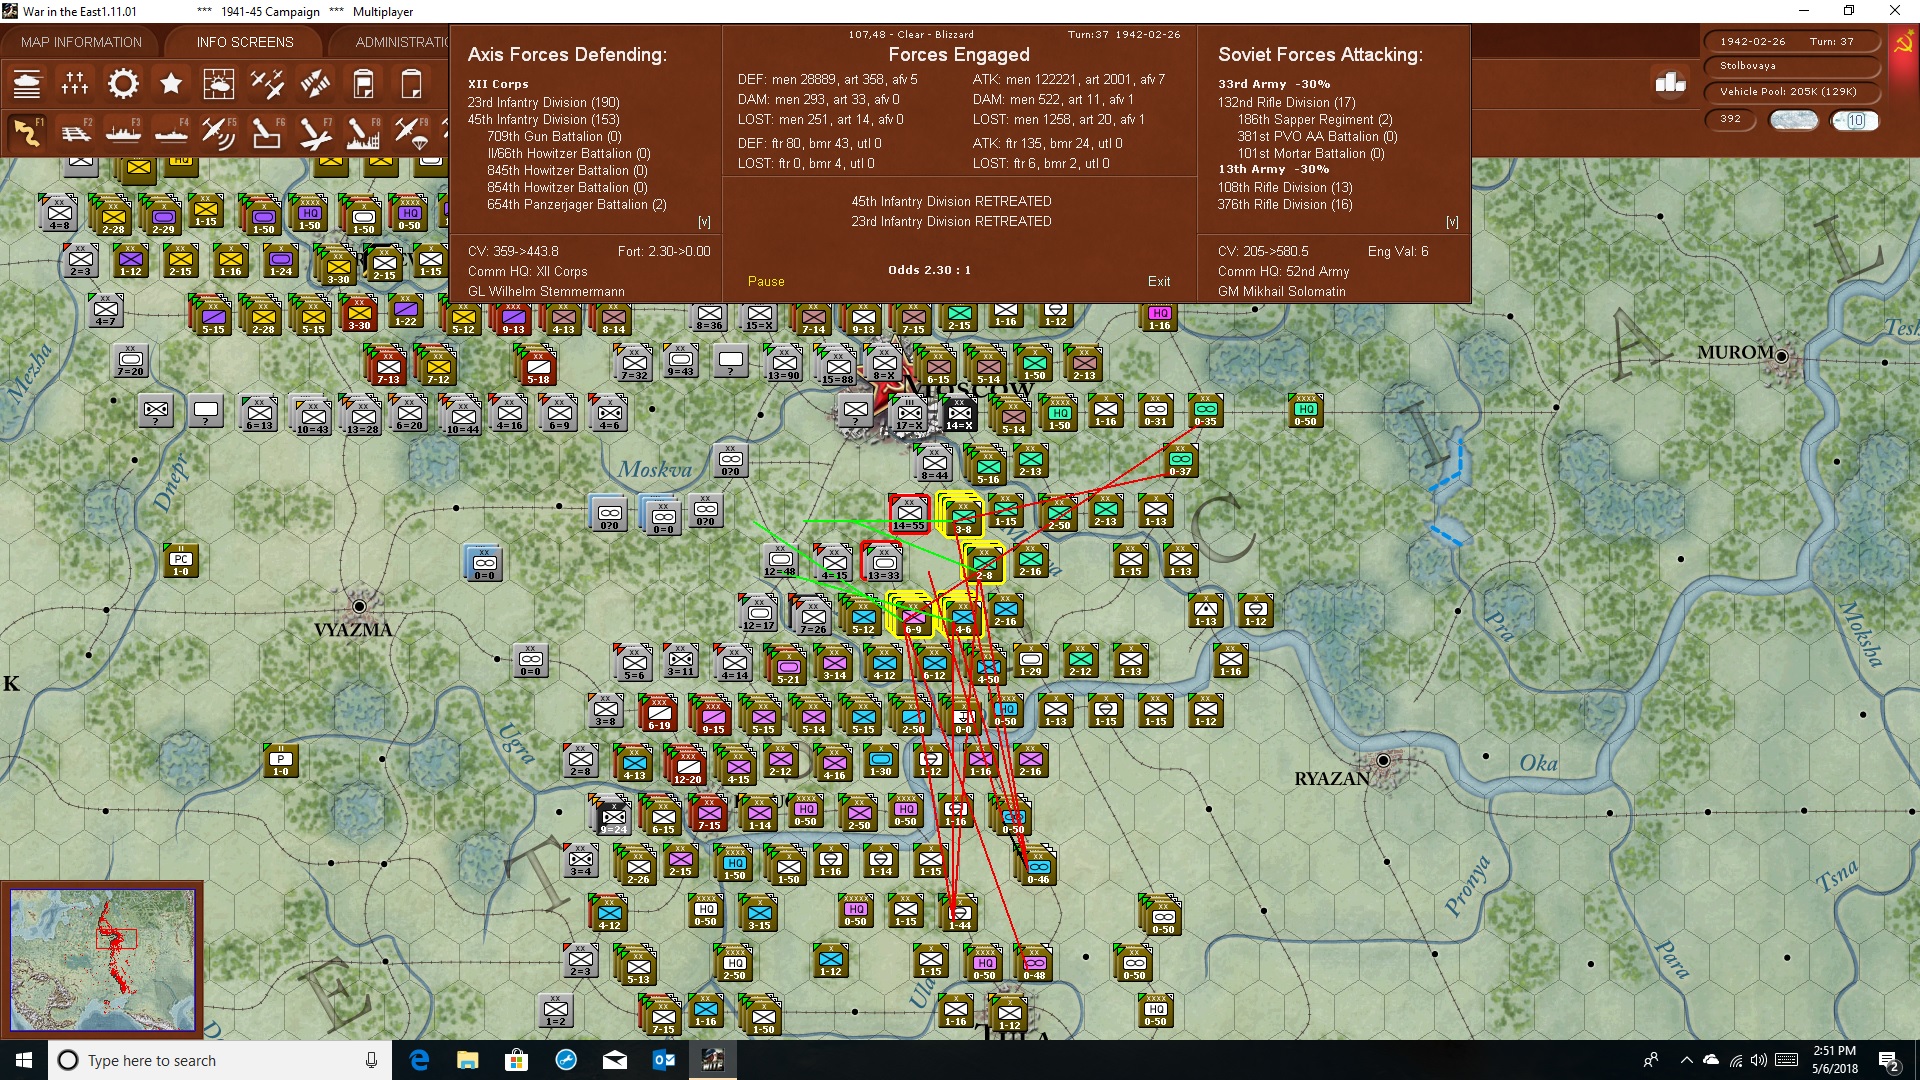The height and width of the screenshot is (1080, 1920).
Task: Click Exit in the combat report
Action: tap(1159, 282)
